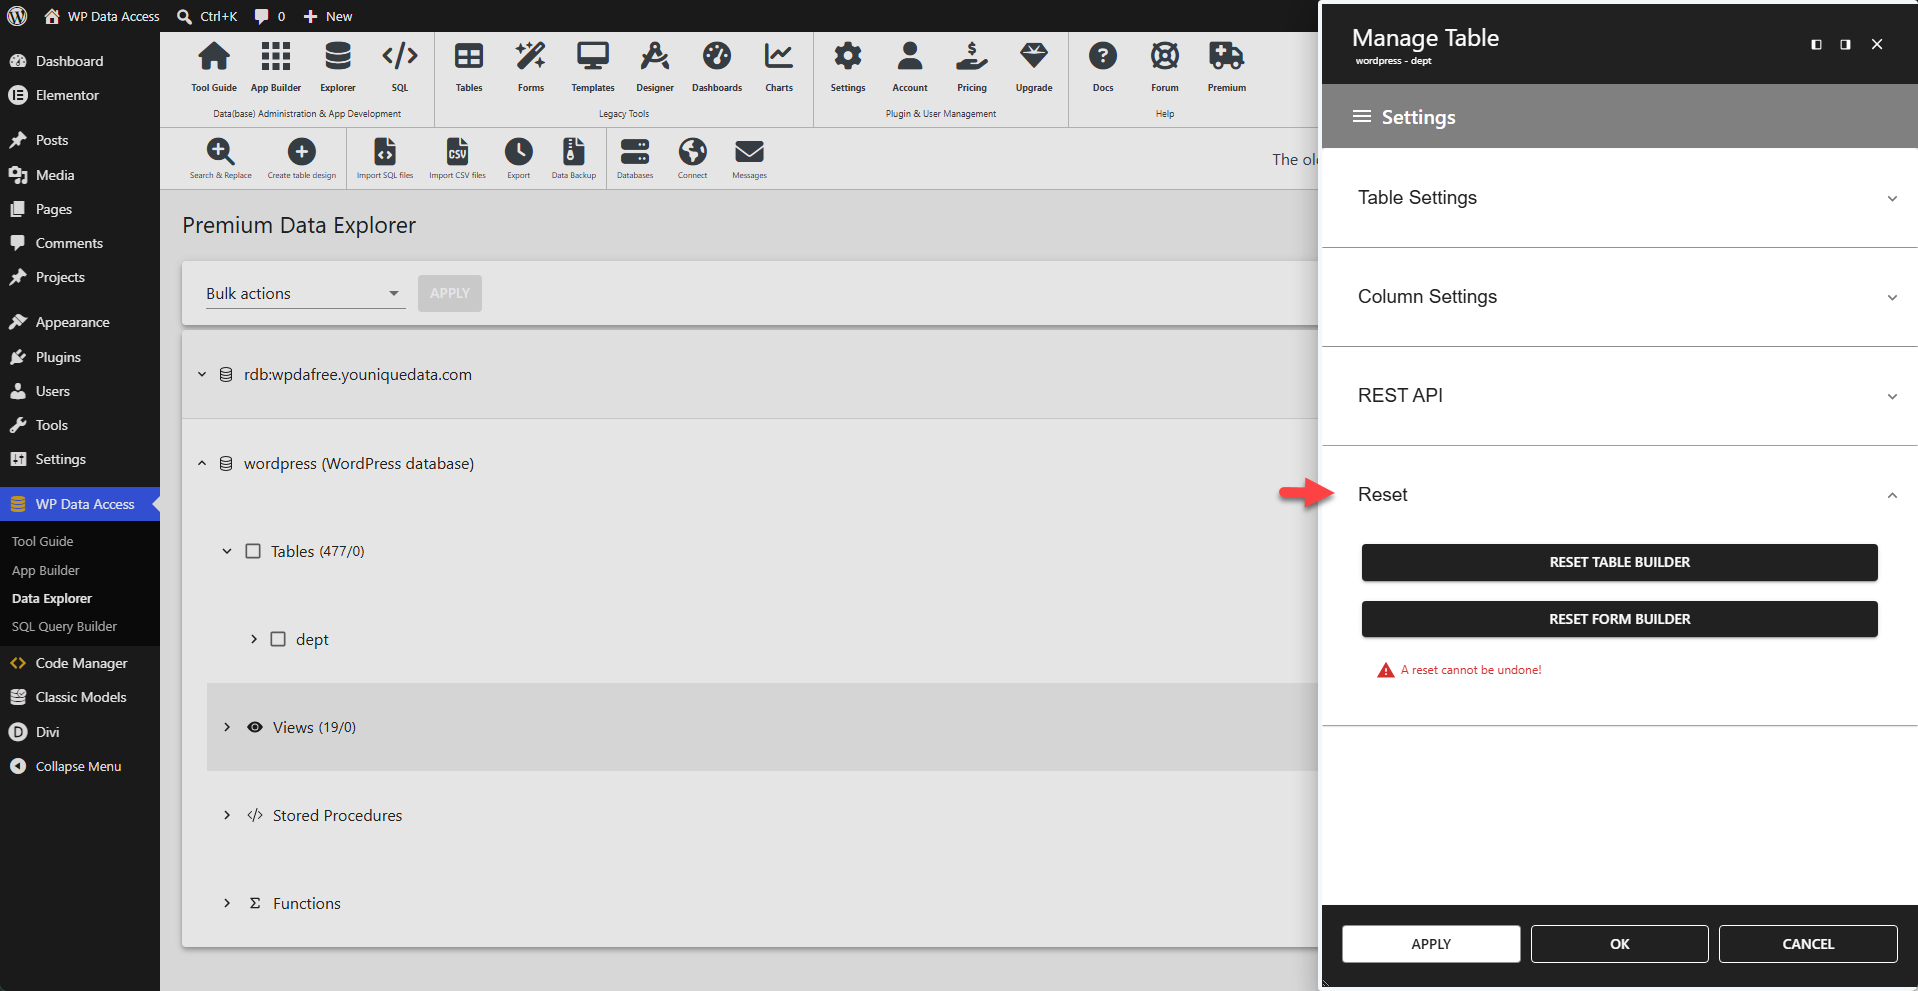Image resolution: width=1918 pixels, height=991 pixels.
Task: Close the Manage Table panel
Action: [1877, 44]
